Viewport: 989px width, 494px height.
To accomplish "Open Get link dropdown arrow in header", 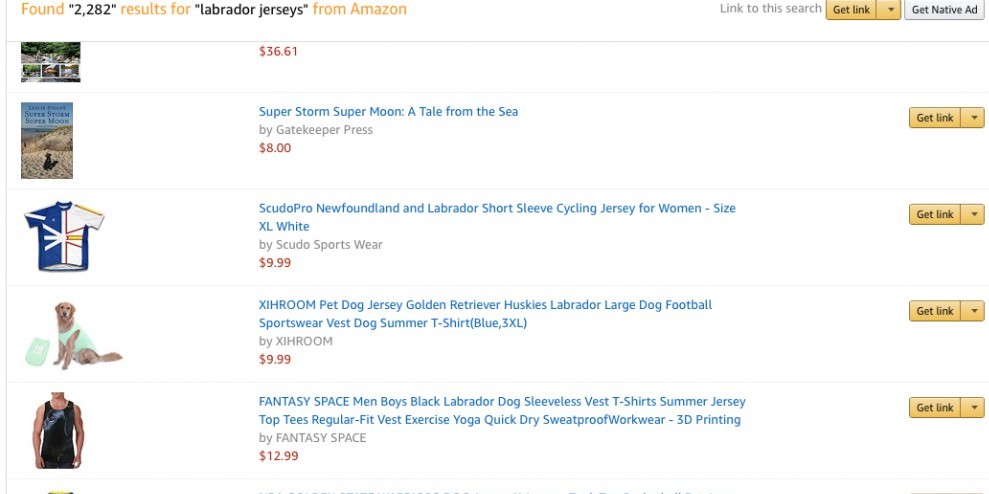I will pyautogui.click(x=890, y=10).
